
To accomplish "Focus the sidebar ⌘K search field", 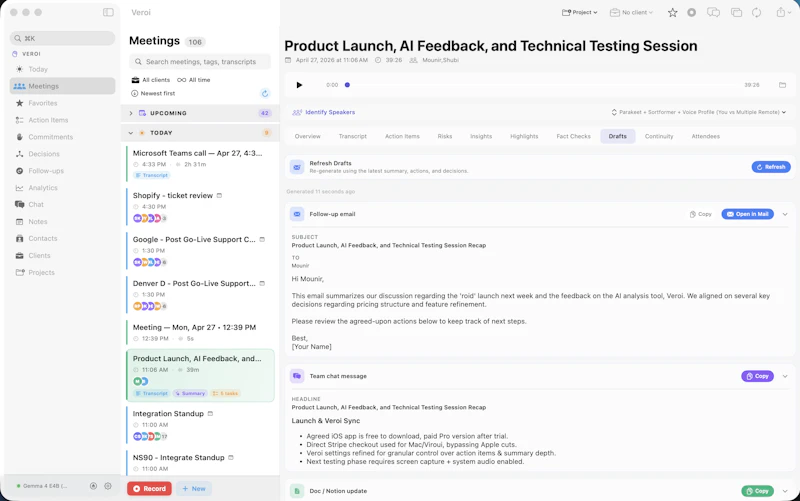I will pos(62,38).
